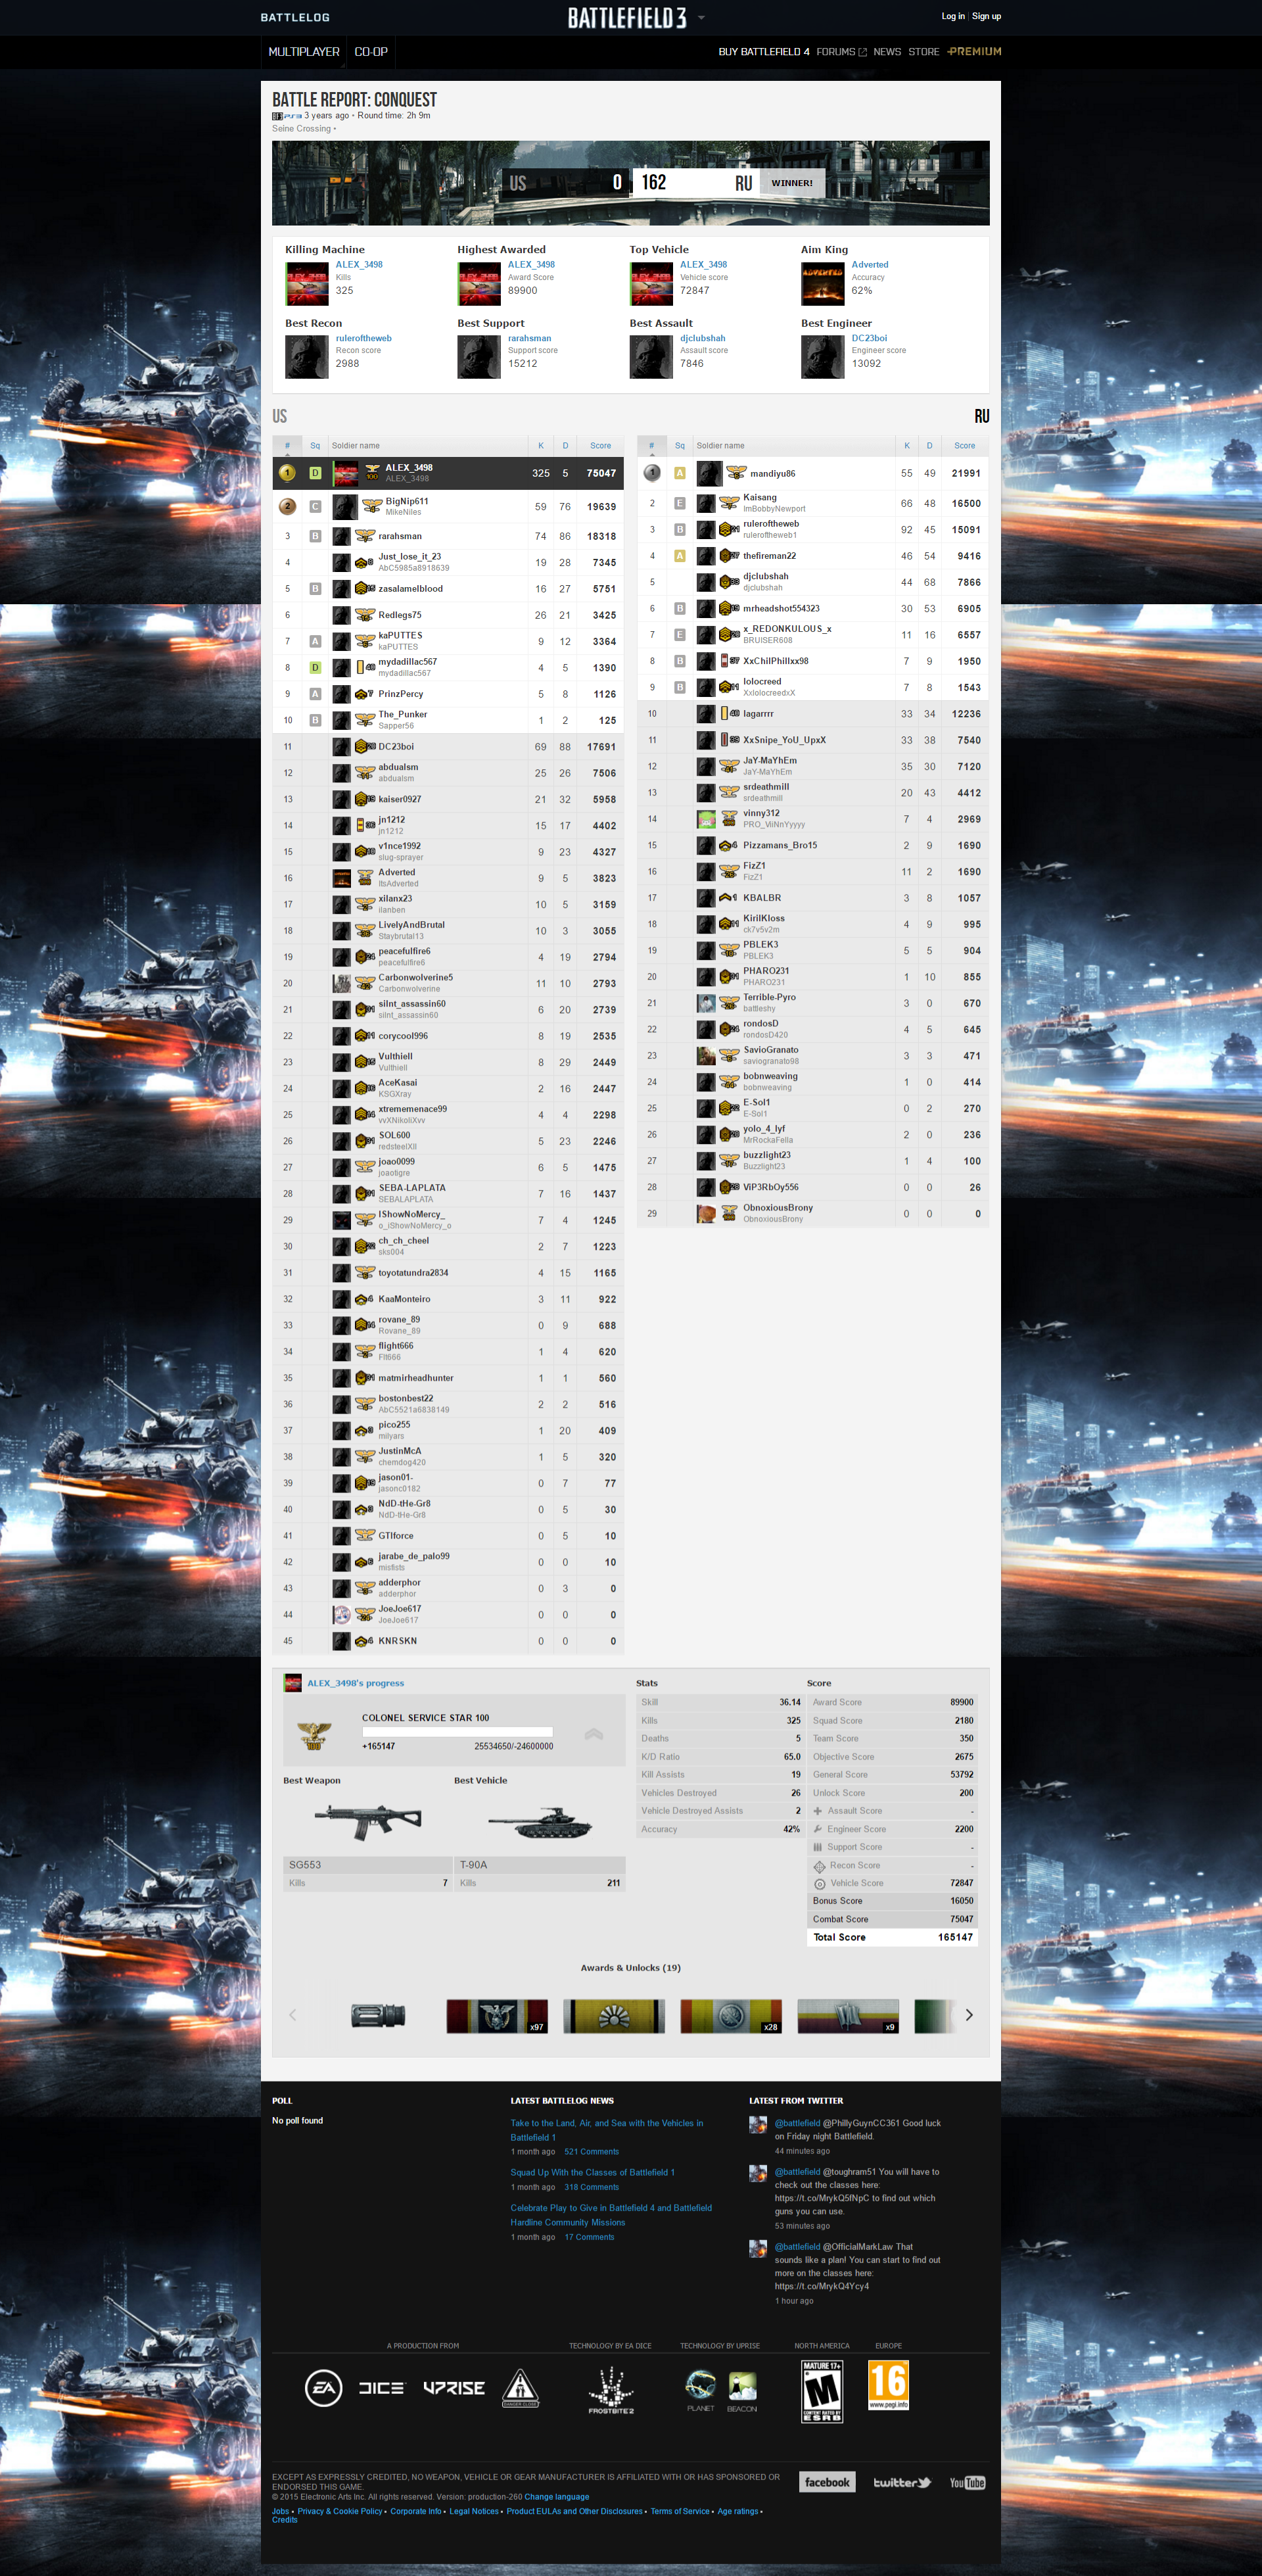Screen dimensions: 1262x2576
Task: Click the T-90A best vehicle image
Action: point(540,1823)
